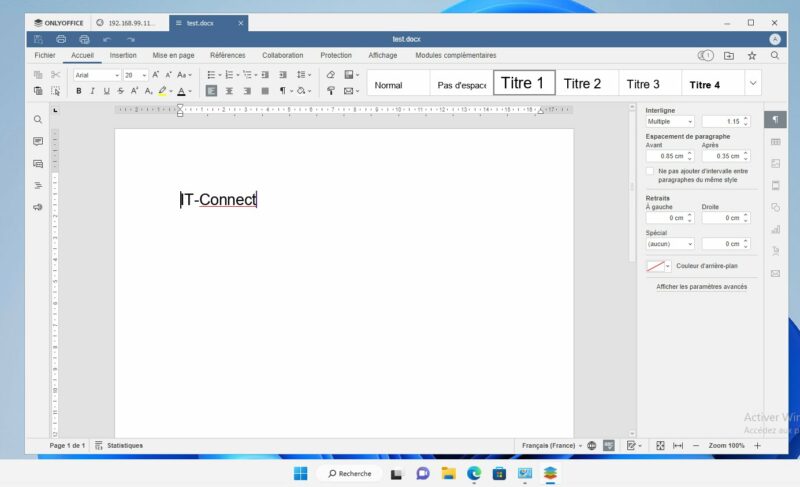Click the Justify alignment icon

coord(265,91)
